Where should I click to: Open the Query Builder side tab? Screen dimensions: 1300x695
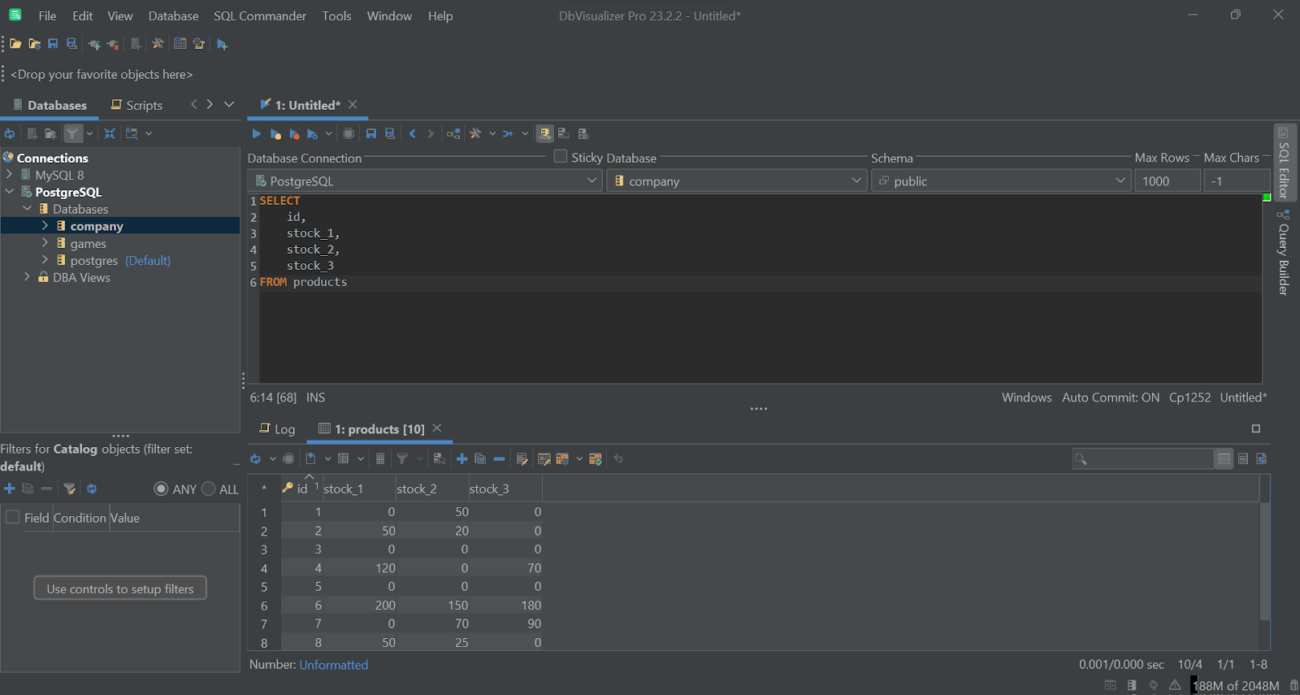(1284, 253)
